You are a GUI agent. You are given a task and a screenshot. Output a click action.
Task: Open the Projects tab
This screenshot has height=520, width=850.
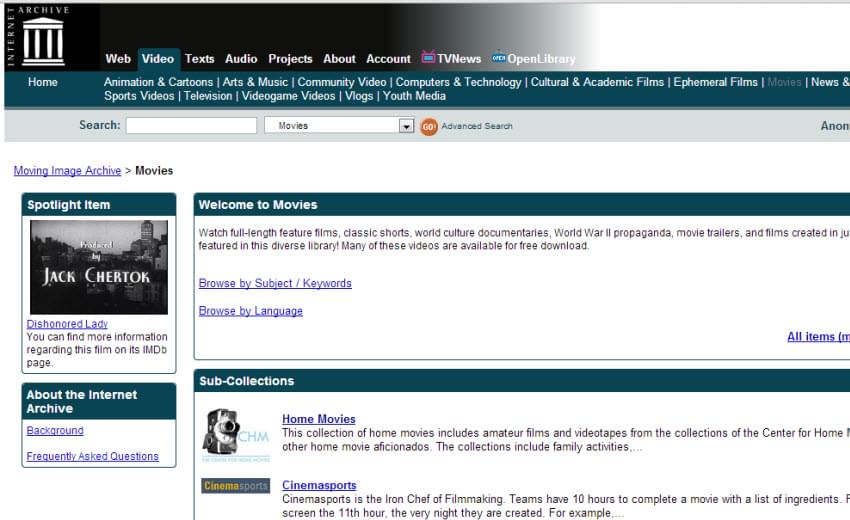[x=290, y=59]
